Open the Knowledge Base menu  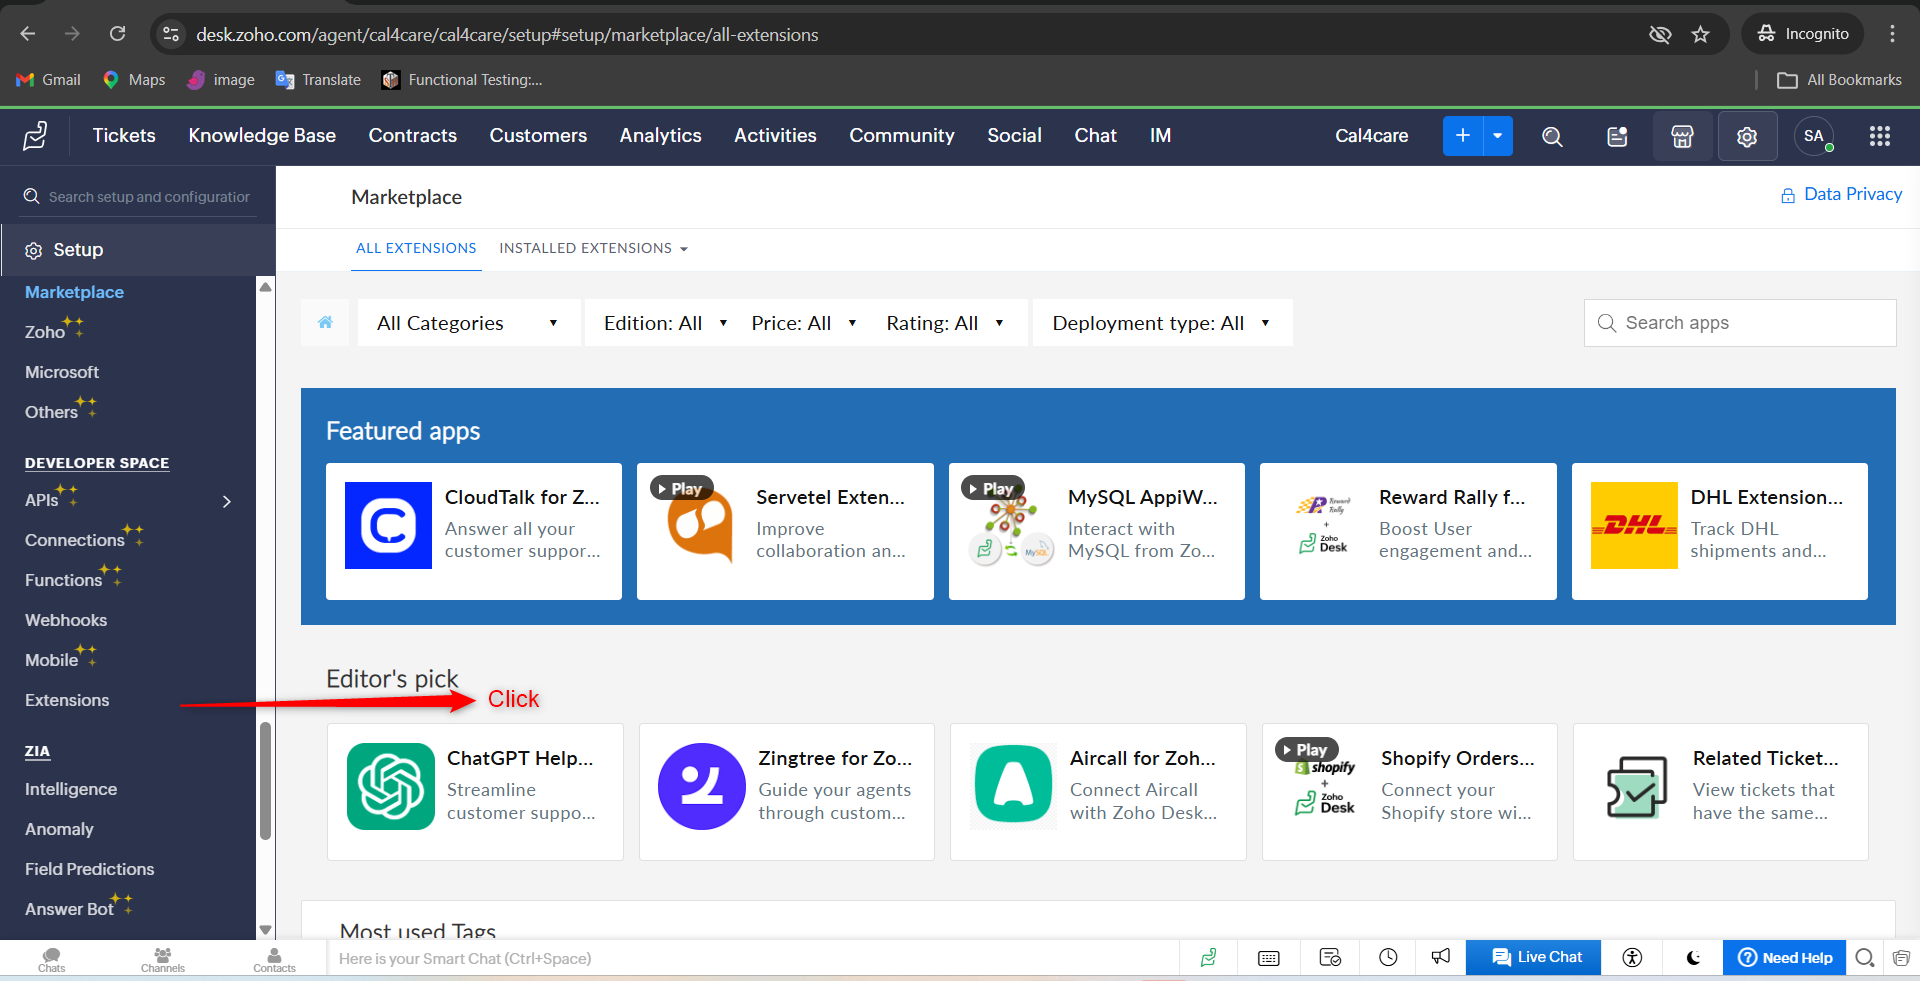(262, 135)
